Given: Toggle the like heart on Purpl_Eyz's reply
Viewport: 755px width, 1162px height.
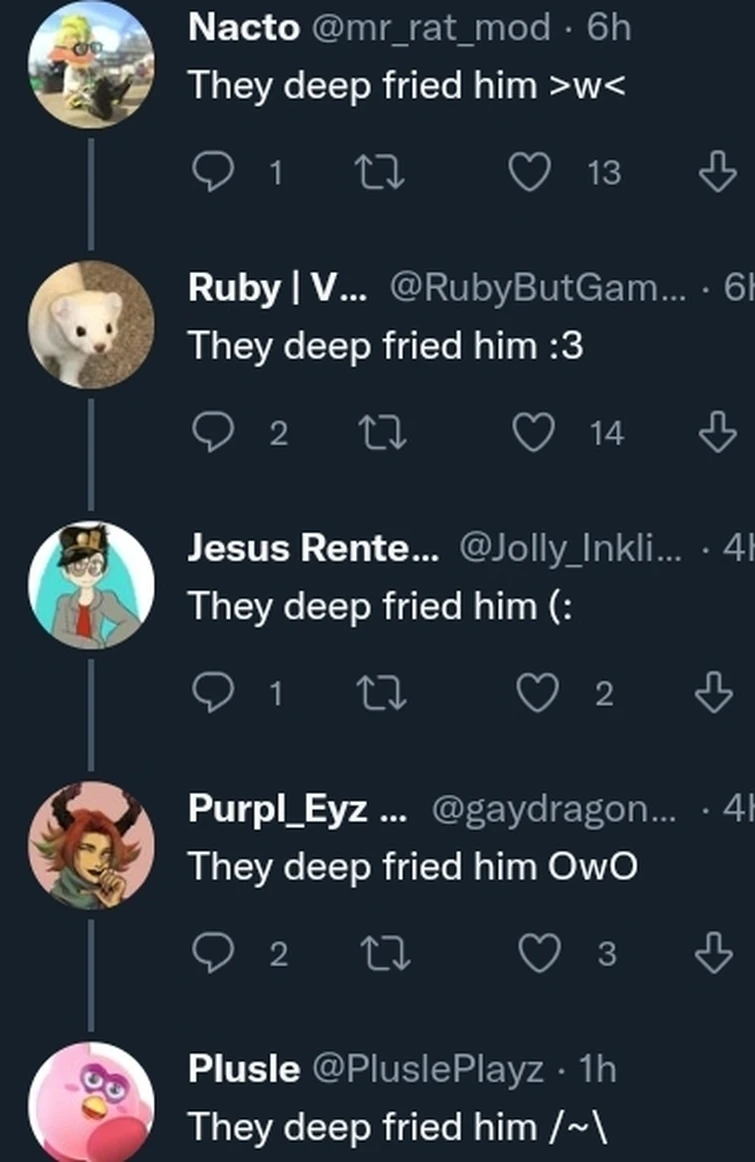Looking at the screenshot, I should (x=538, y=952).
